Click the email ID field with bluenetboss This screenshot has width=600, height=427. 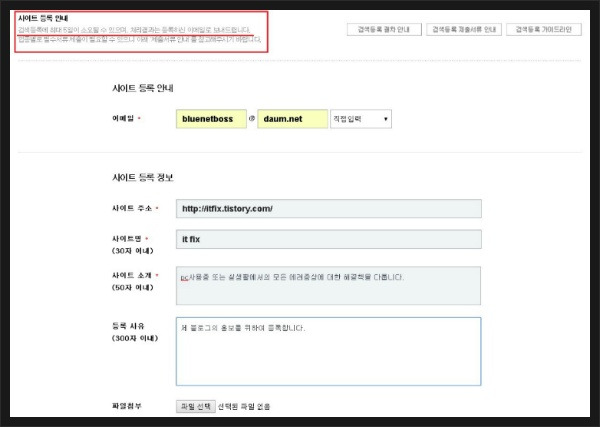pyautogui.click(x=211, y=119)
